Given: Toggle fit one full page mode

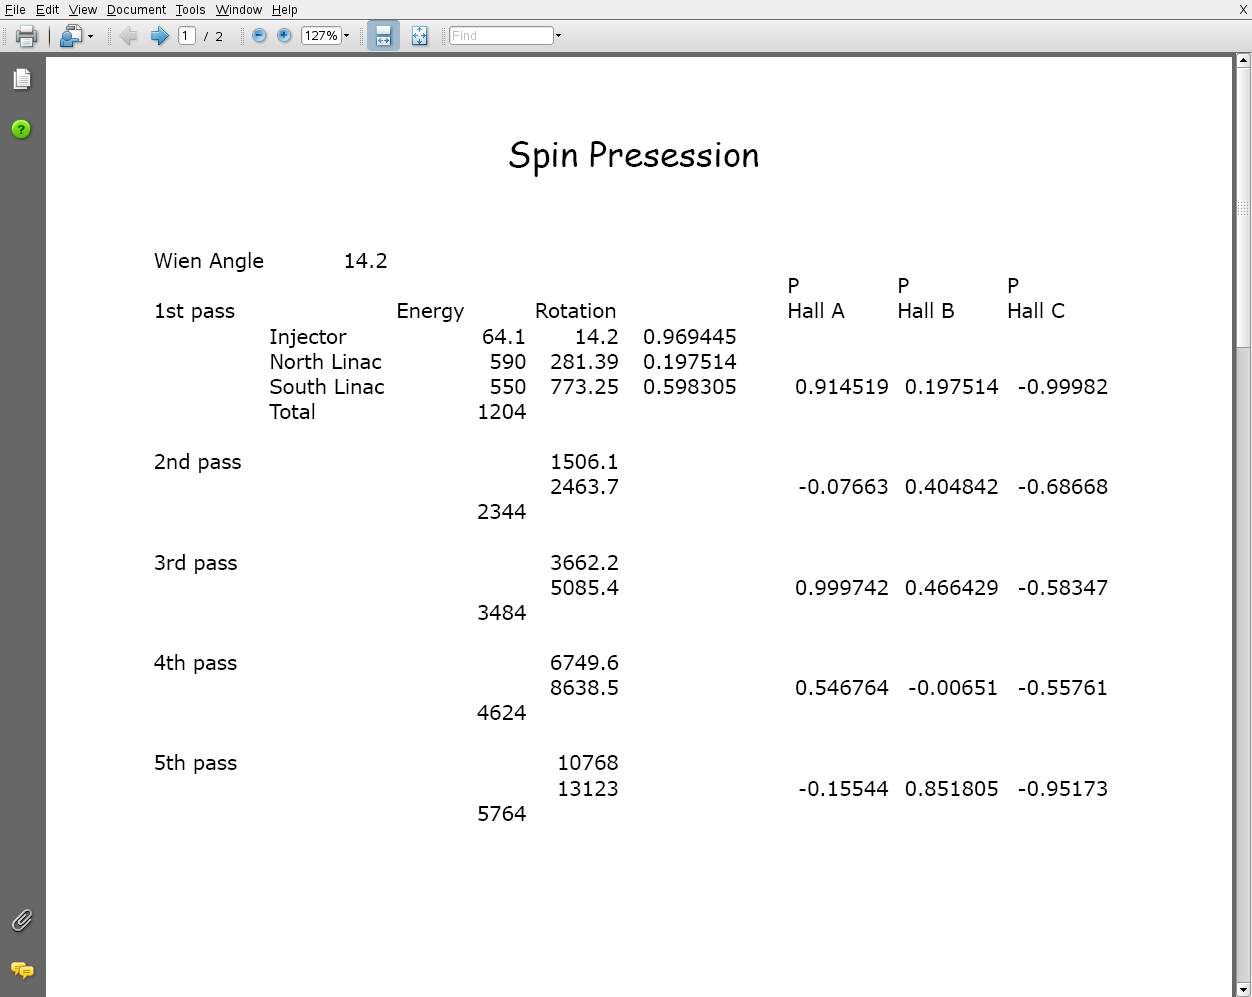Looking at the screenshot, I should [419, 36].
